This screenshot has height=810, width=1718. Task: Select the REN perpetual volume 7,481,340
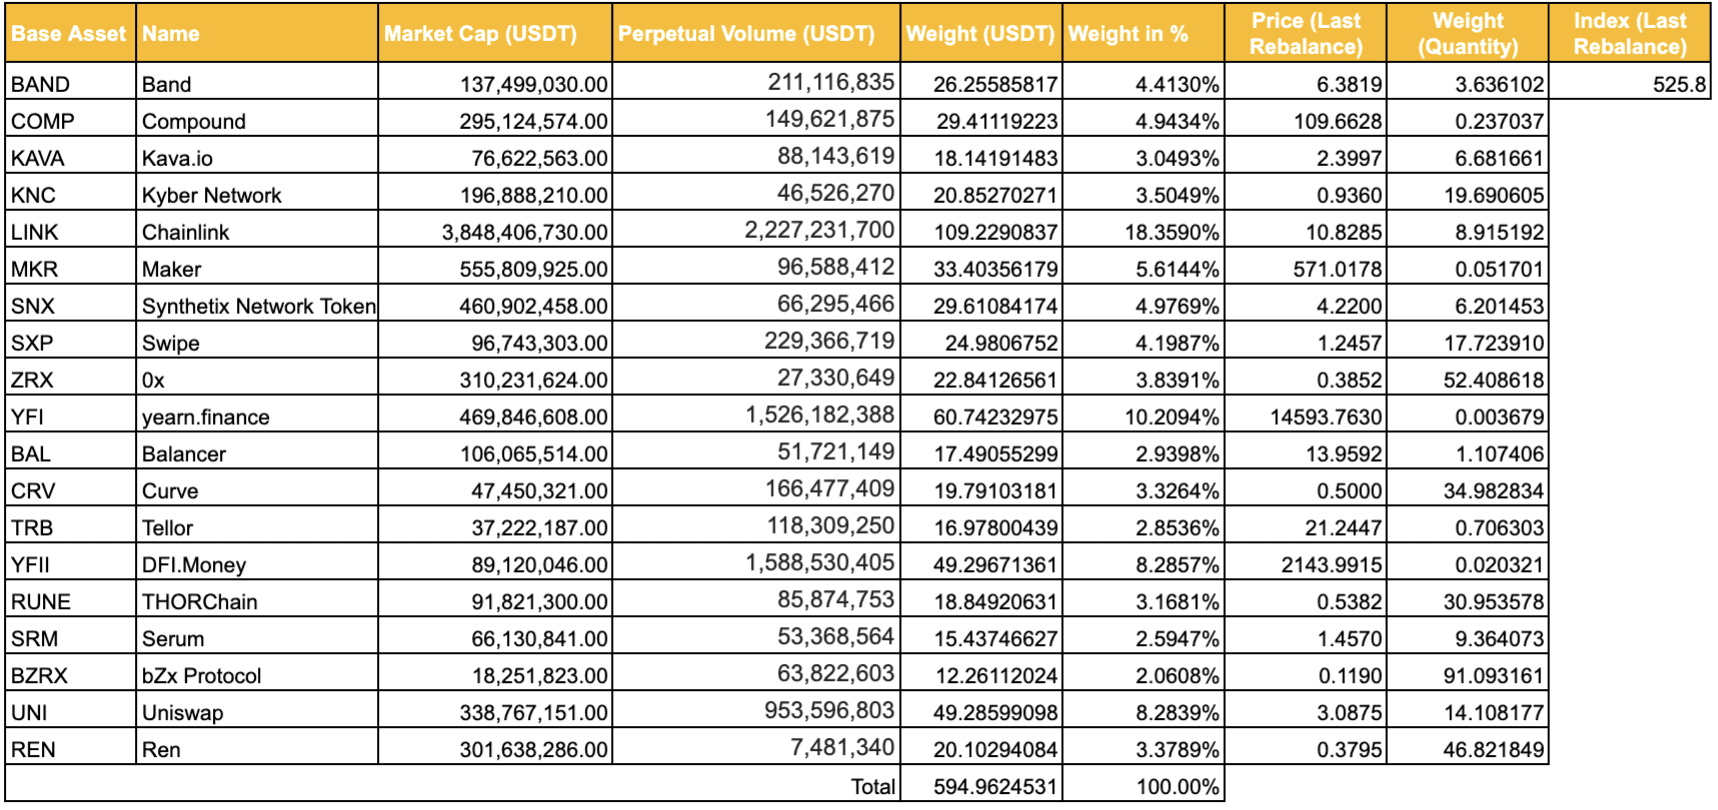tap(756, 748)
